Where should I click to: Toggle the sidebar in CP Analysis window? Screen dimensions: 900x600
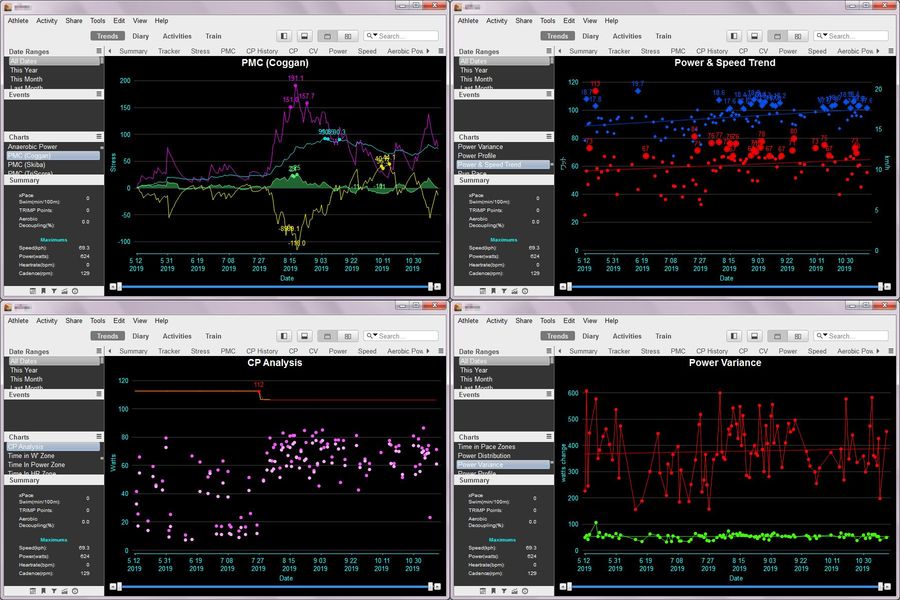[x=284, y=336]
